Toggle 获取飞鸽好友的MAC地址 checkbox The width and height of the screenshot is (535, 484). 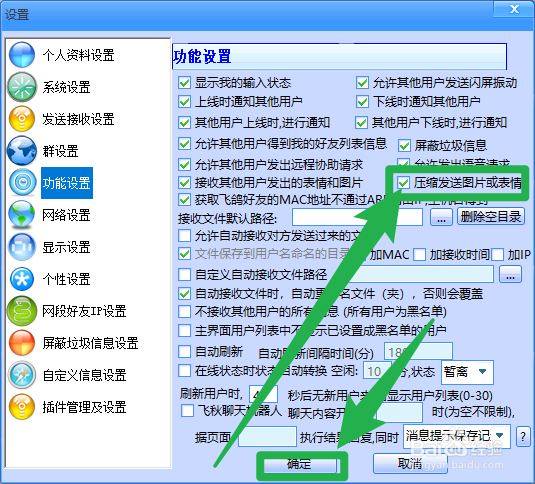pos(184,200)
